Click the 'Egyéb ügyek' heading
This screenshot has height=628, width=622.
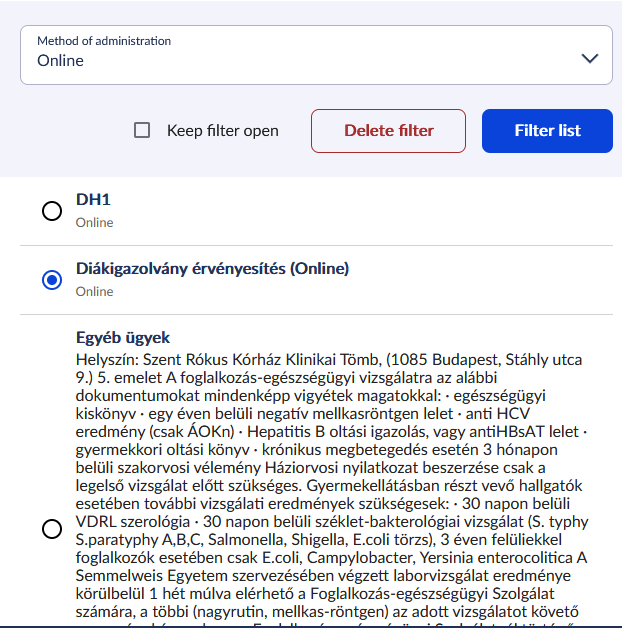[x=123, y=337]
